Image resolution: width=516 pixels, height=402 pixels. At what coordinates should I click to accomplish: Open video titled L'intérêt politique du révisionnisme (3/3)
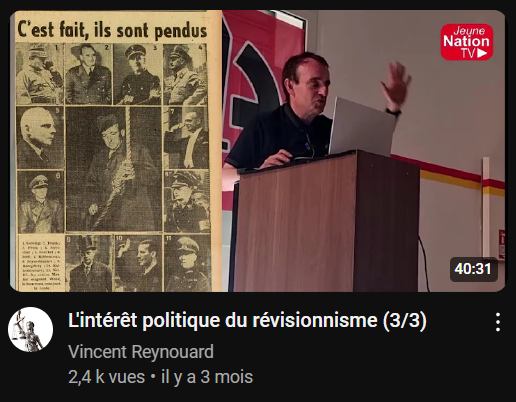coord(247,321)
